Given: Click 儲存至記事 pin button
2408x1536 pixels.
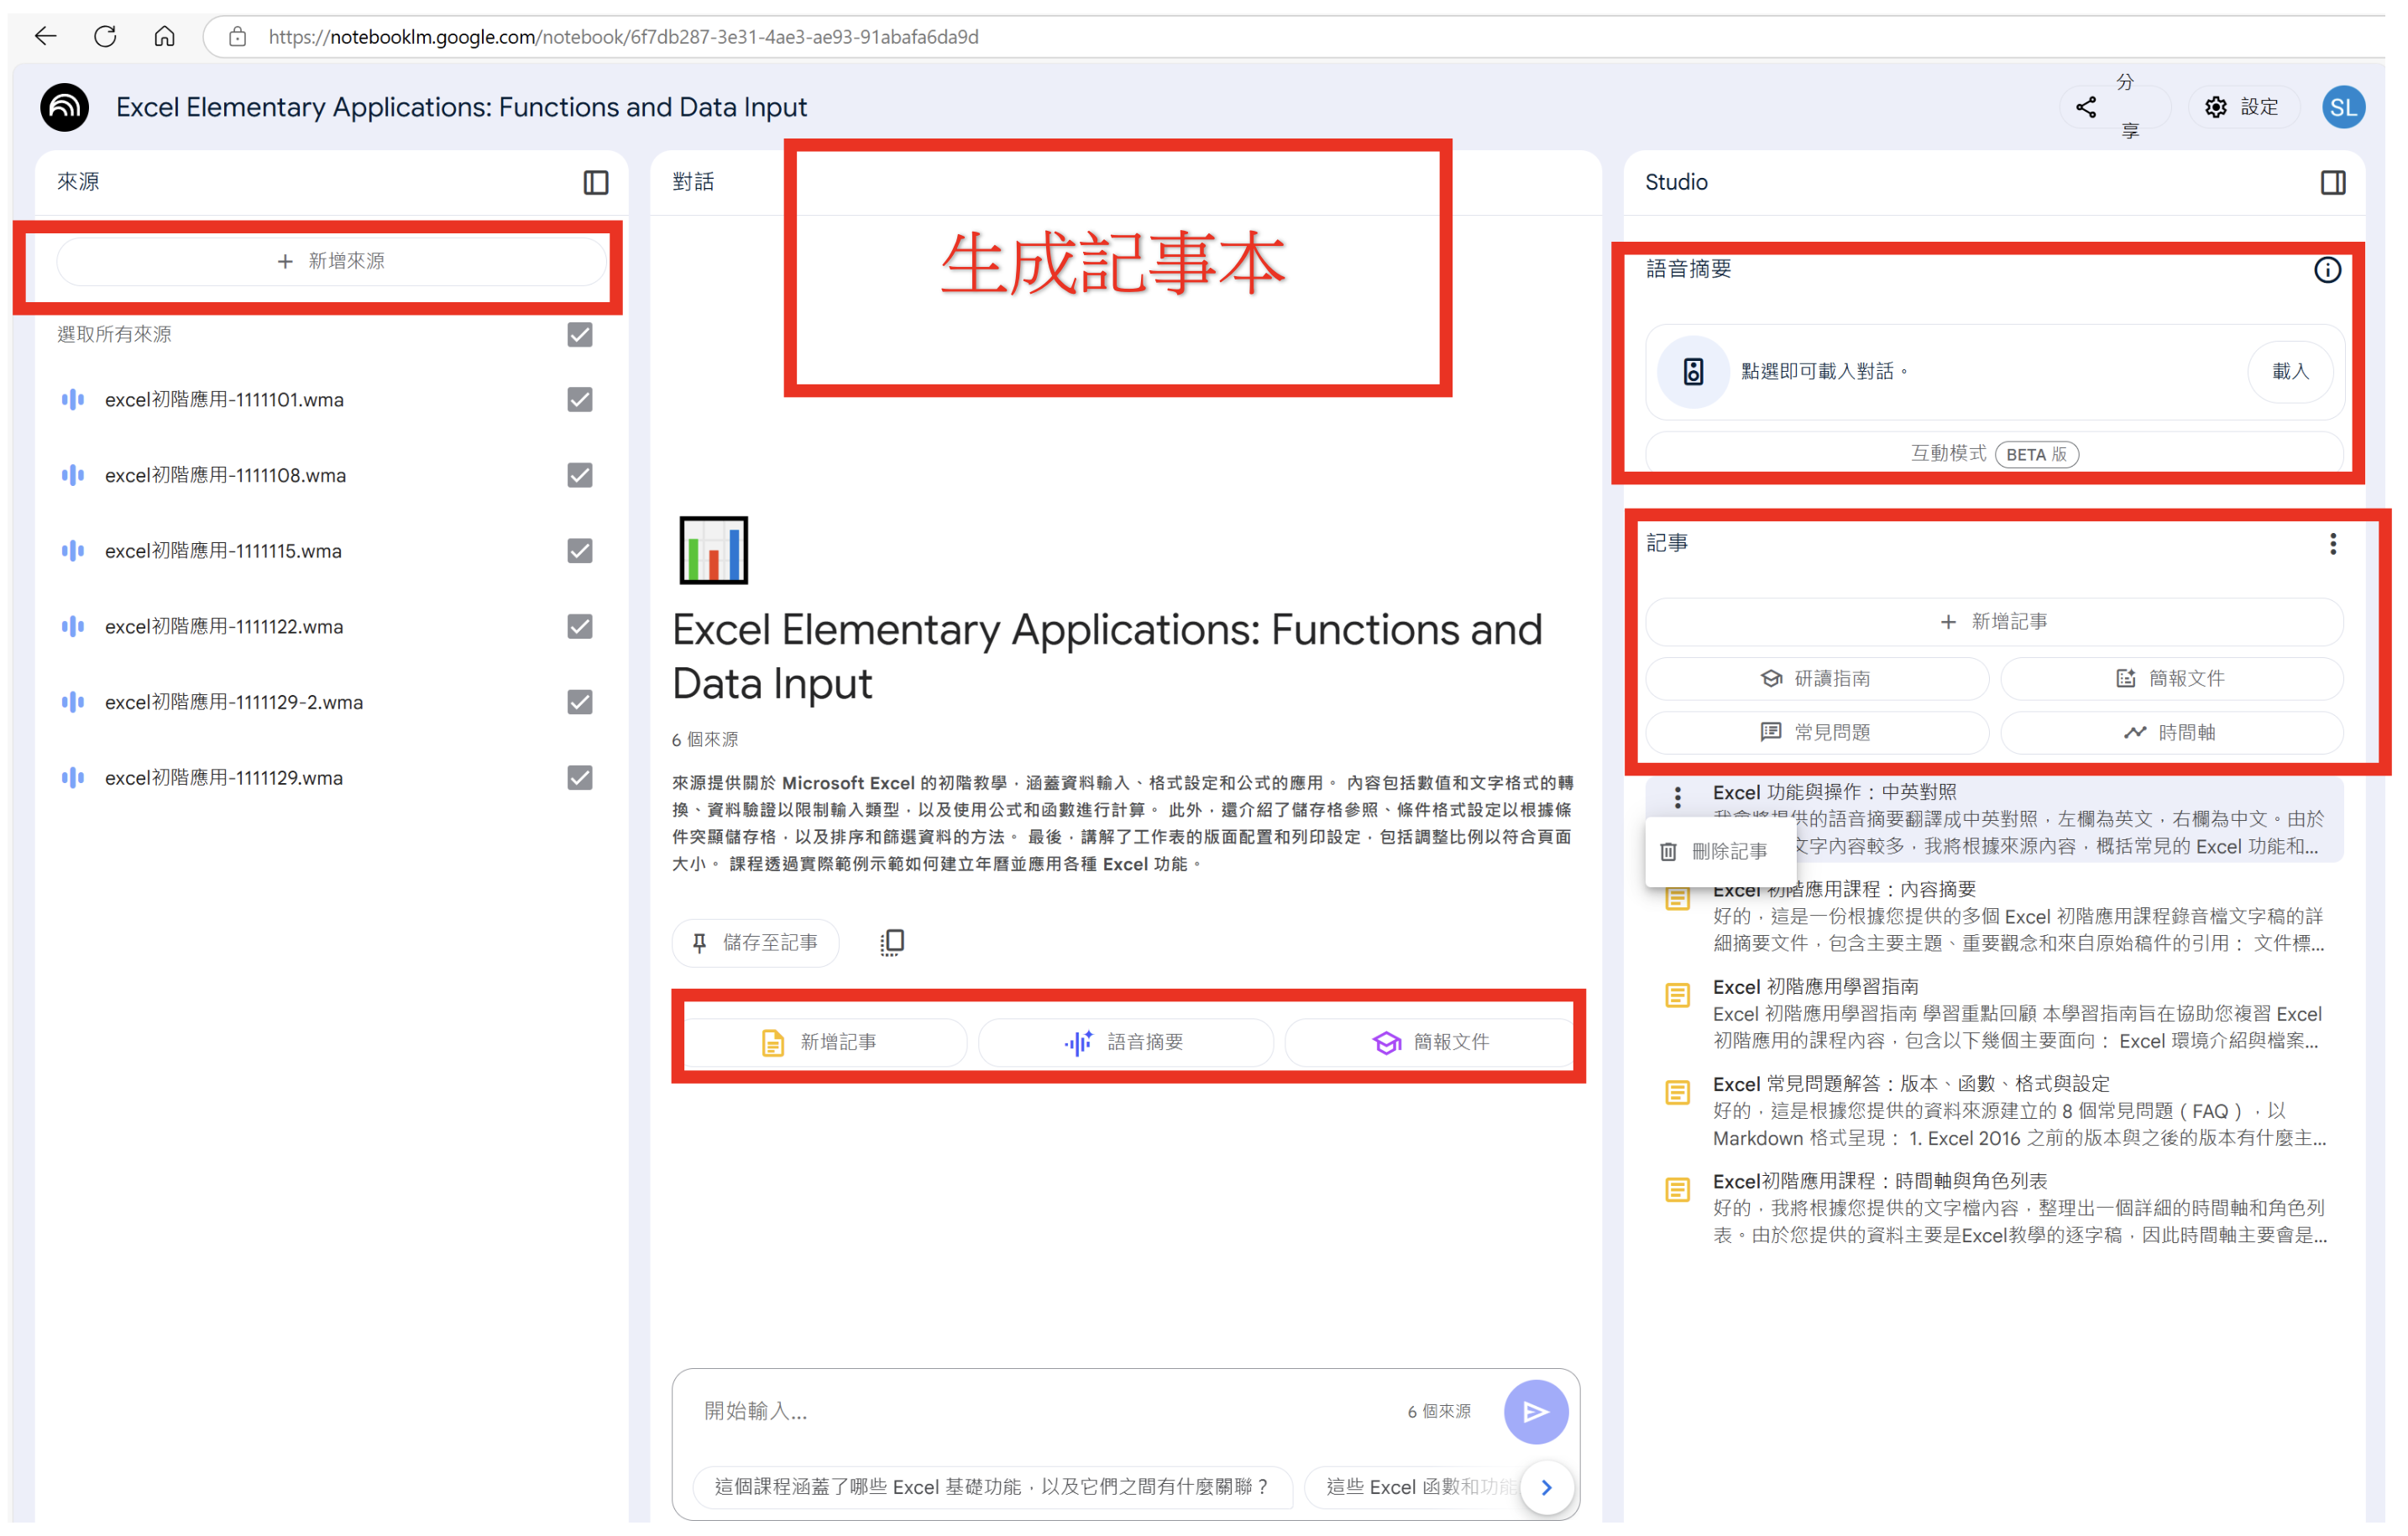Looking at the screenshot, I should point(755,943).
